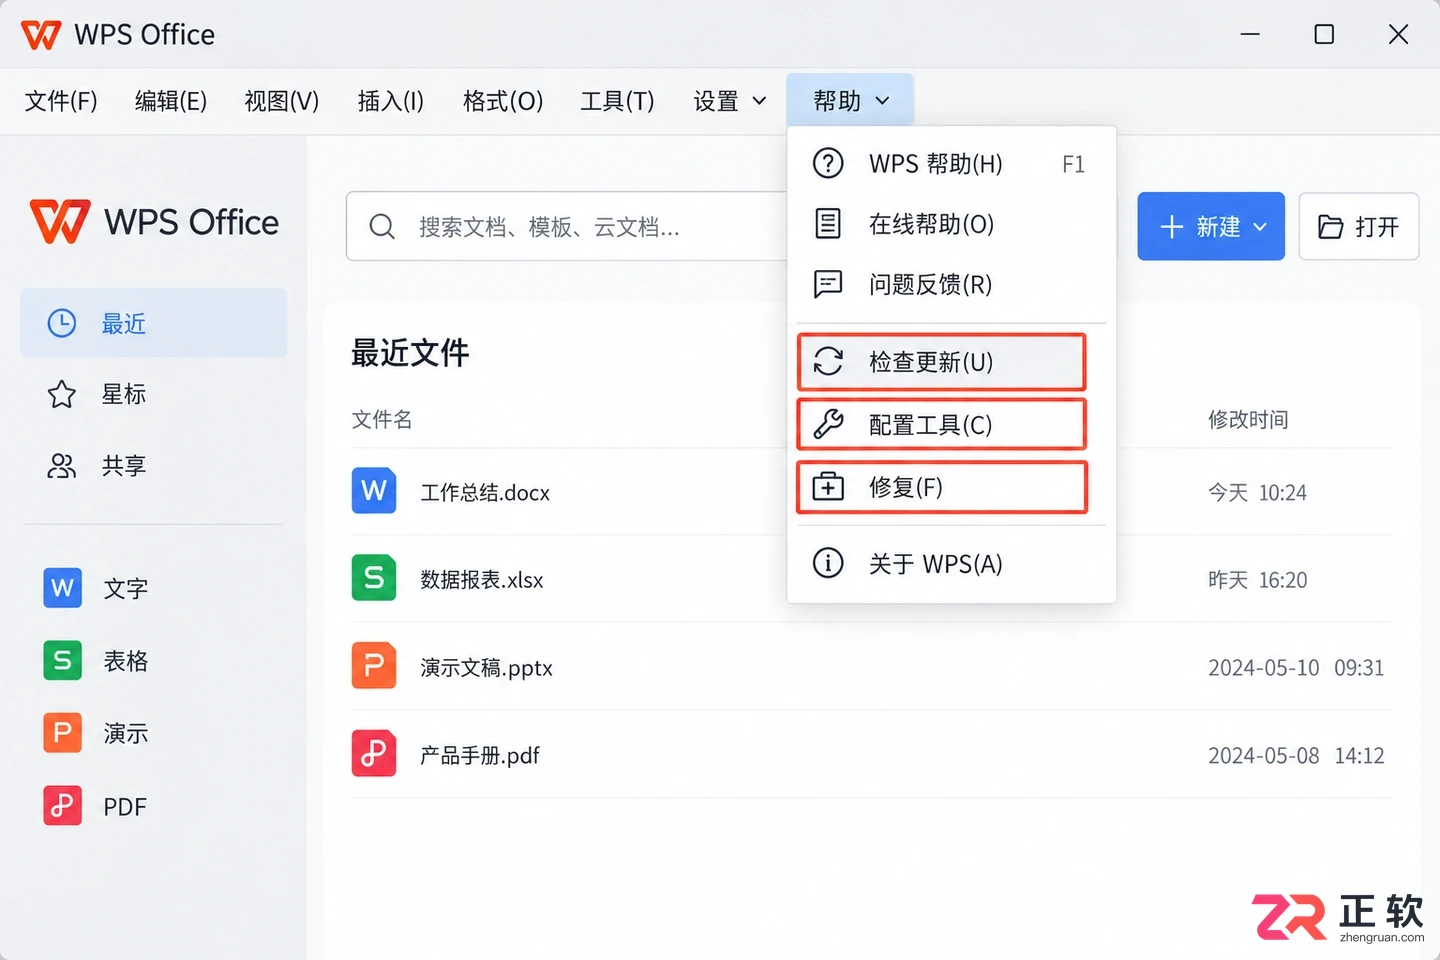This screenshot has height=960, width=1440.
Task: Click the Word icon beside 工作总结.docx
Action: coord(374,491)
